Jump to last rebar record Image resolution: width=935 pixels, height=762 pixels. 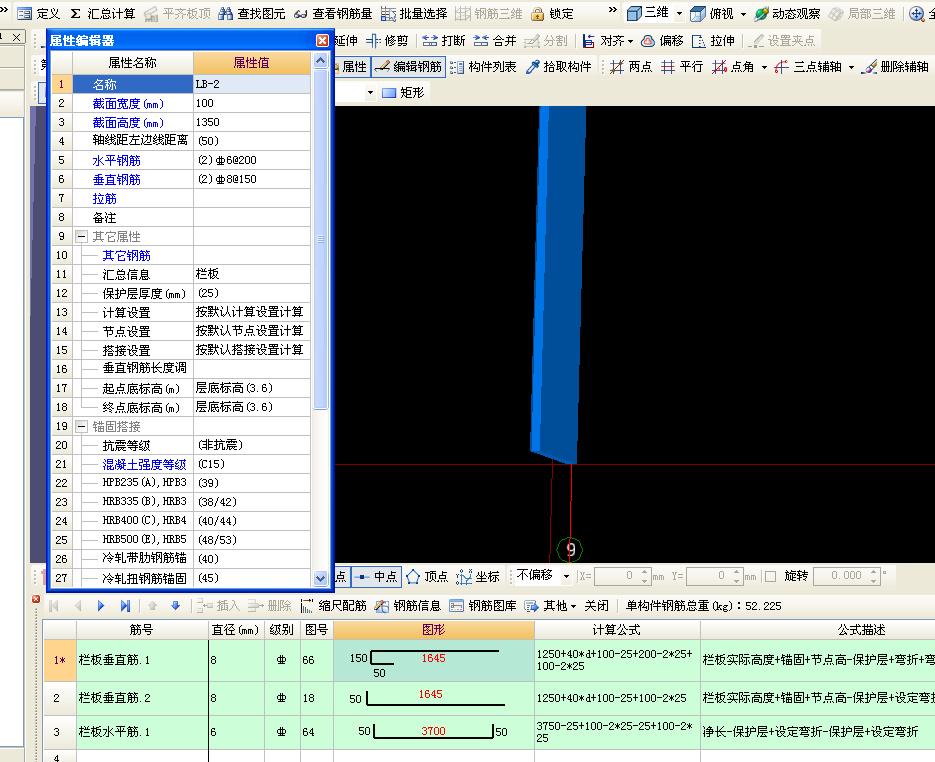(125, 606)
